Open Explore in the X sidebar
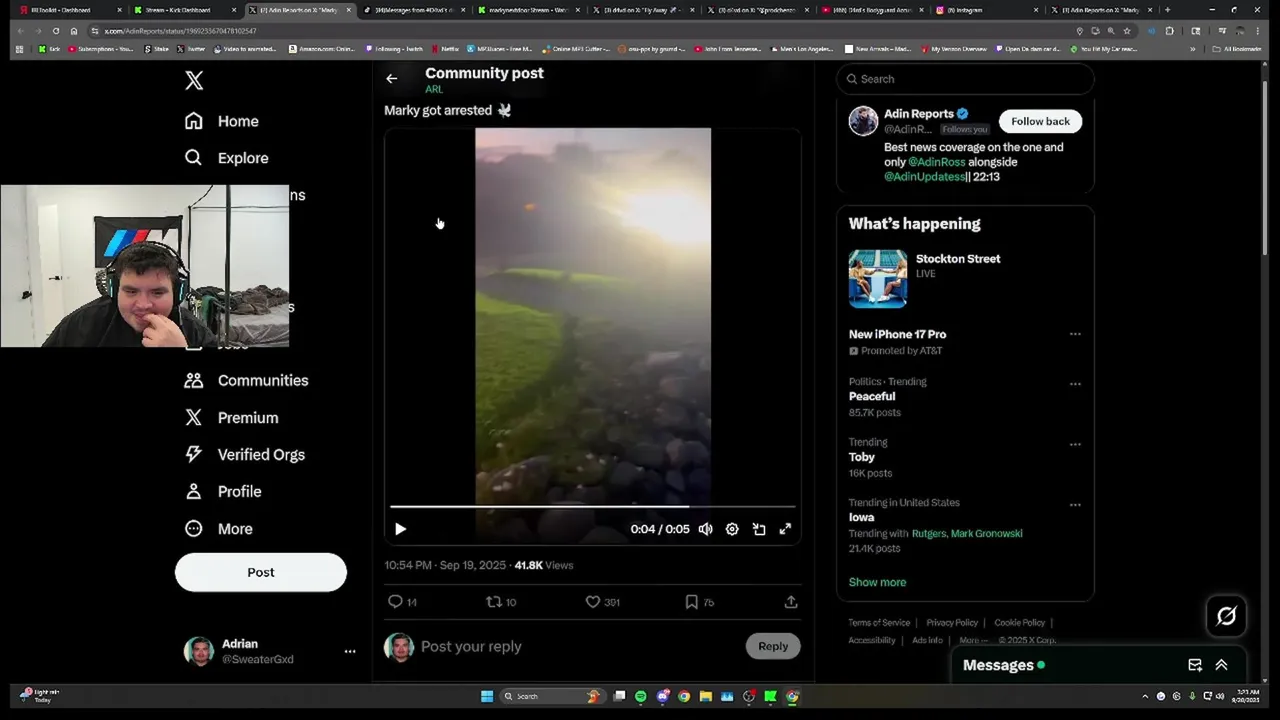 226,158
